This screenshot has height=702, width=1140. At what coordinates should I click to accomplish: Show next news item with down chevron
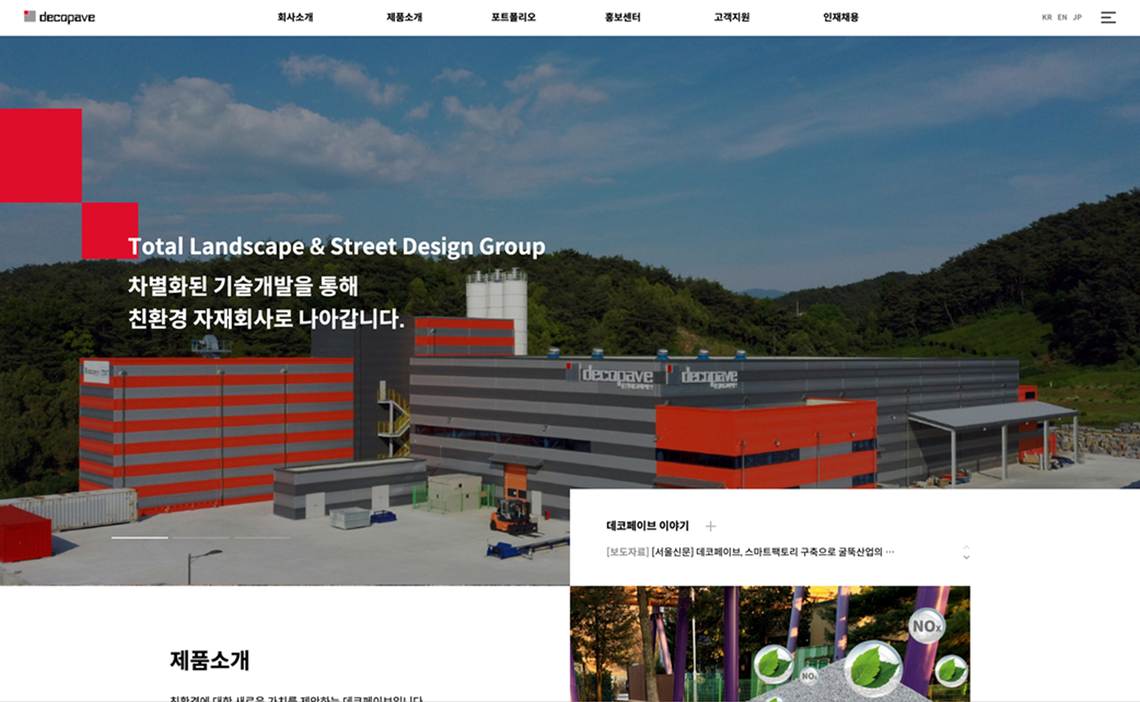pos(966,557)
